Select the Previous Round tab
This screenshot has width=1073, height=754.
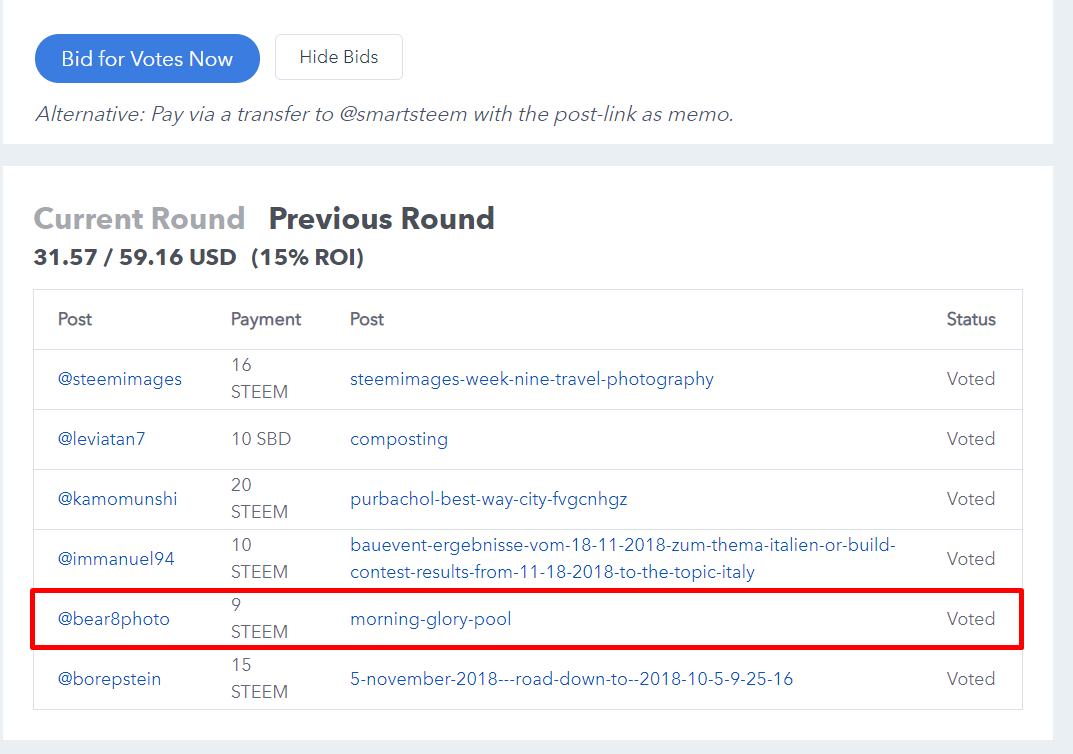[381, 219]
